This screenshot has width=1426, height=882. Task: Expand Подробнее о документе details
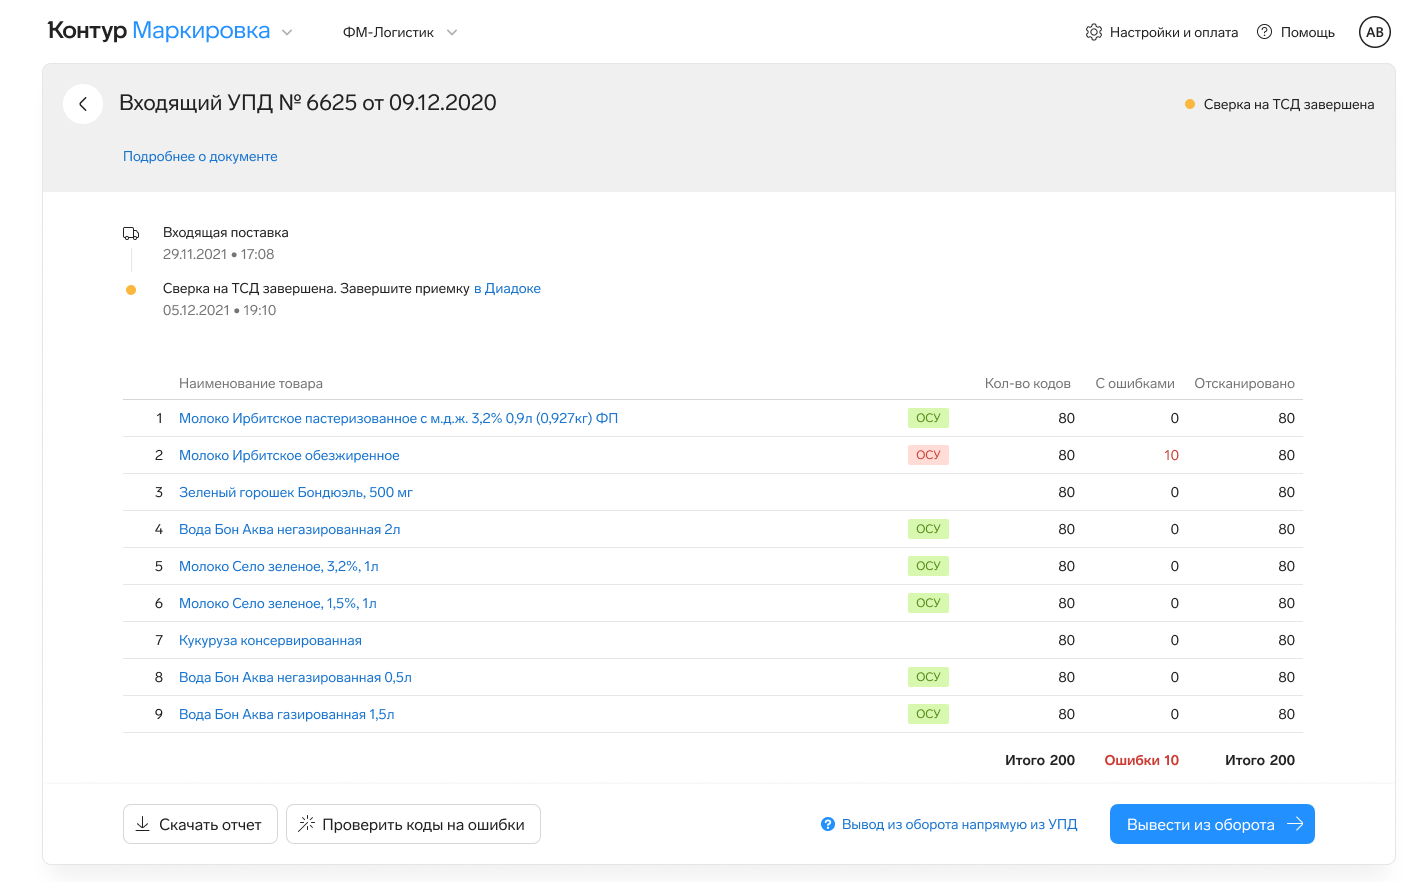coord(200,156)
